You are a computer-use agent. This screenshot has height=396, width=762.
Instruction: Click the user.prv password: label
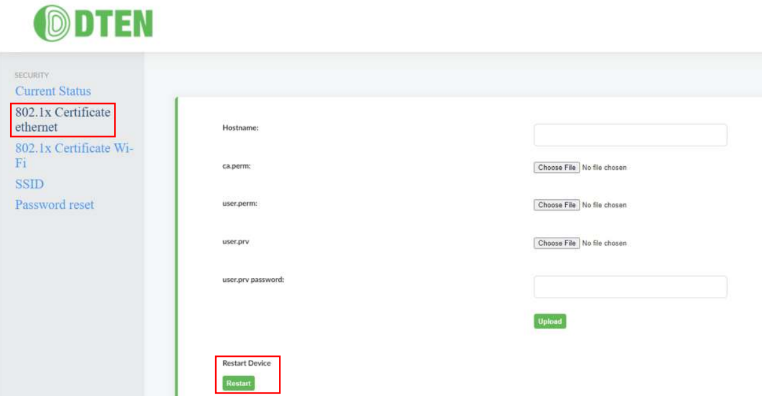[x=253, y=280]
